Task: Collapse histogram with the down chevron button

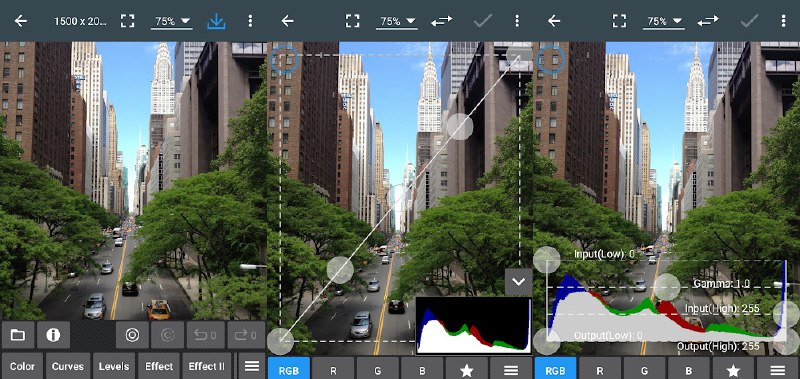Action: pyautogui.click(x=518, y=282)
